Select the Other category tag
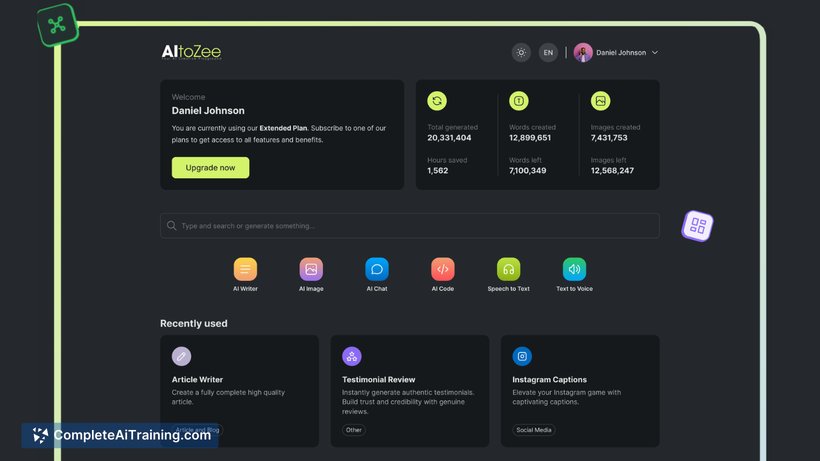The width and height of the screenshot is (820, 461). coord(354,430)
